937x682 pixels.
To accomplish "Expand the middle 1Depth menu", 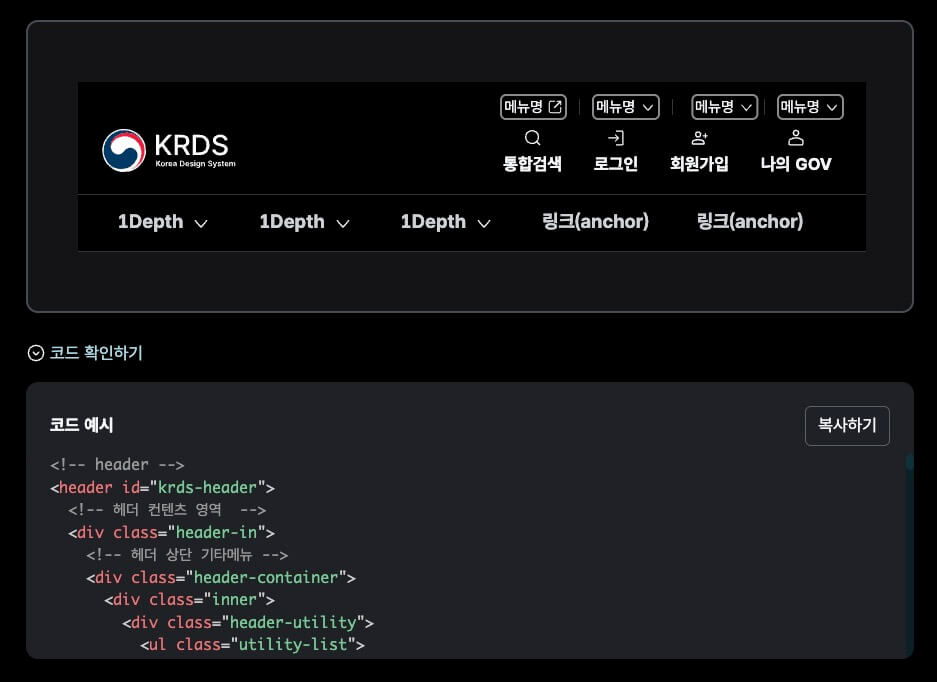I will tap(304, 222).
